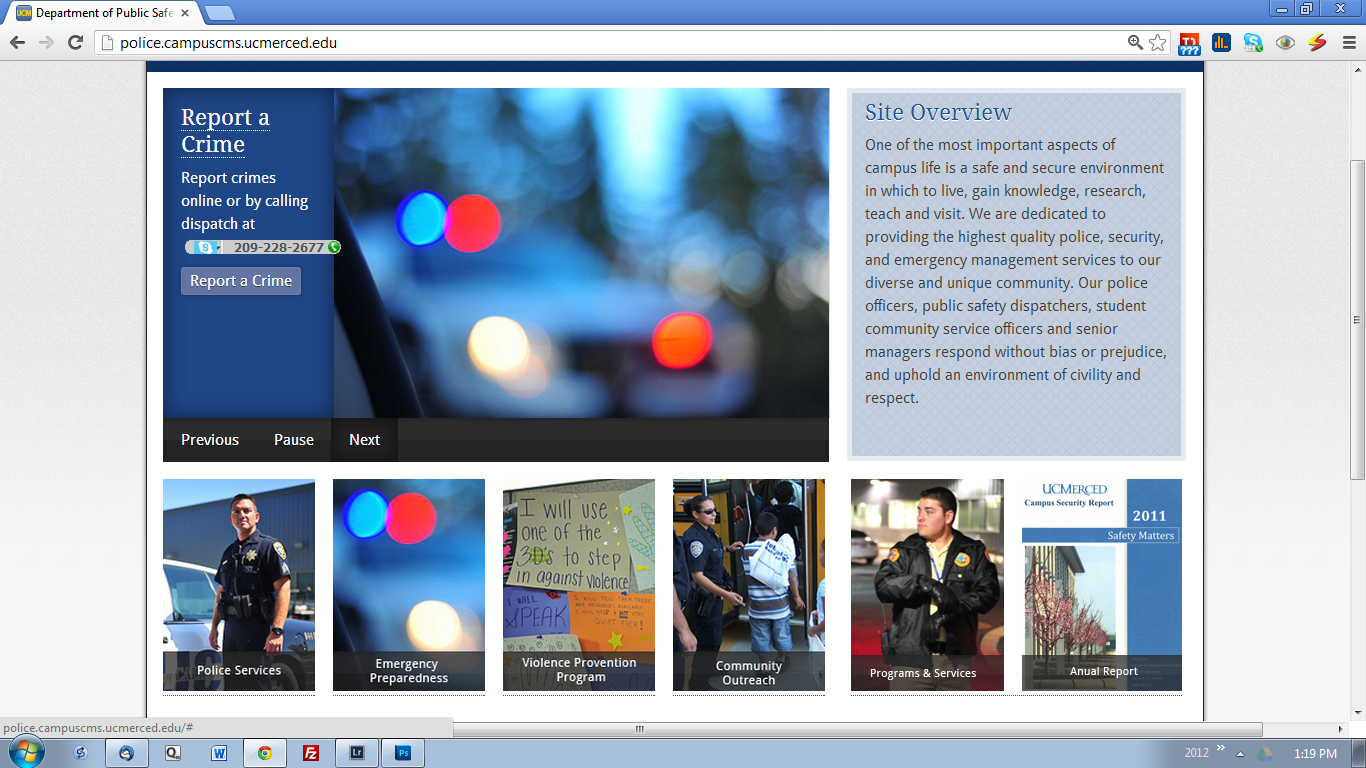Viewport: 1366px width, 768px height.
Task: Go to the Previous slide
Action: coord(210,440)
